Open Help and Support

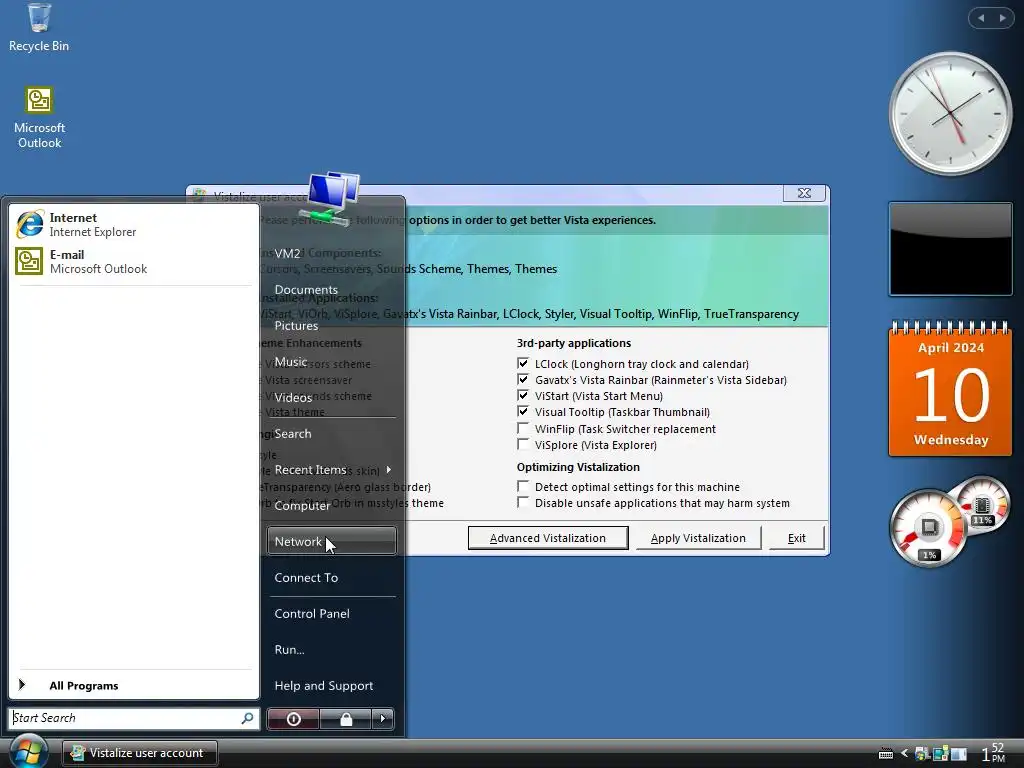(332, 685)
